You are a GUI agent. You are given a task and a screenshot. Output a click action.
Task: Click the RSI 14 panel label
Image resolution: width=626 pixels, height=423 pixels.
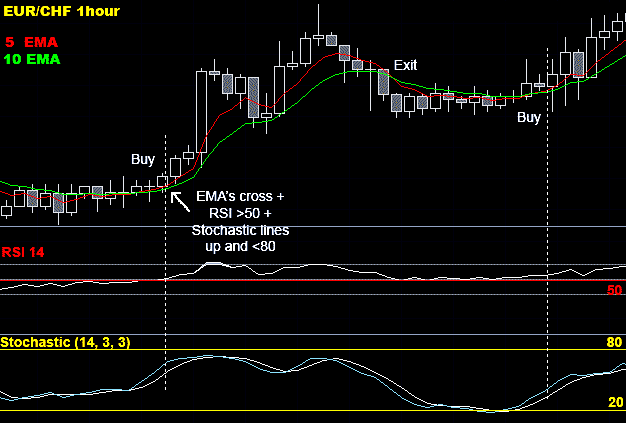[23, 252]
